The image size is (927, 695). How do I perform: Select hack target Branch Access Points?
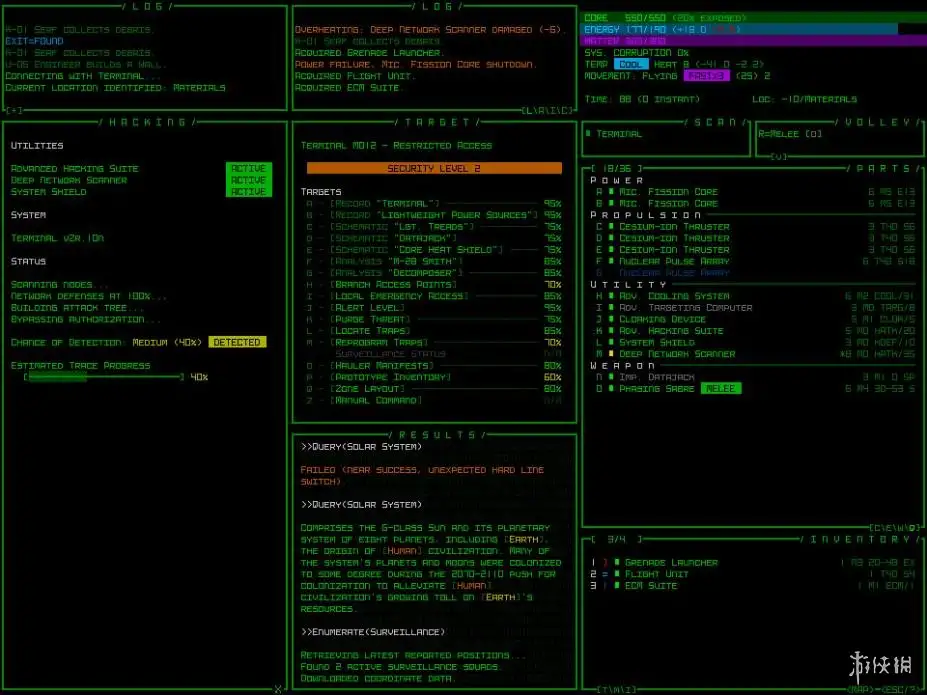(x=434, y=285)
